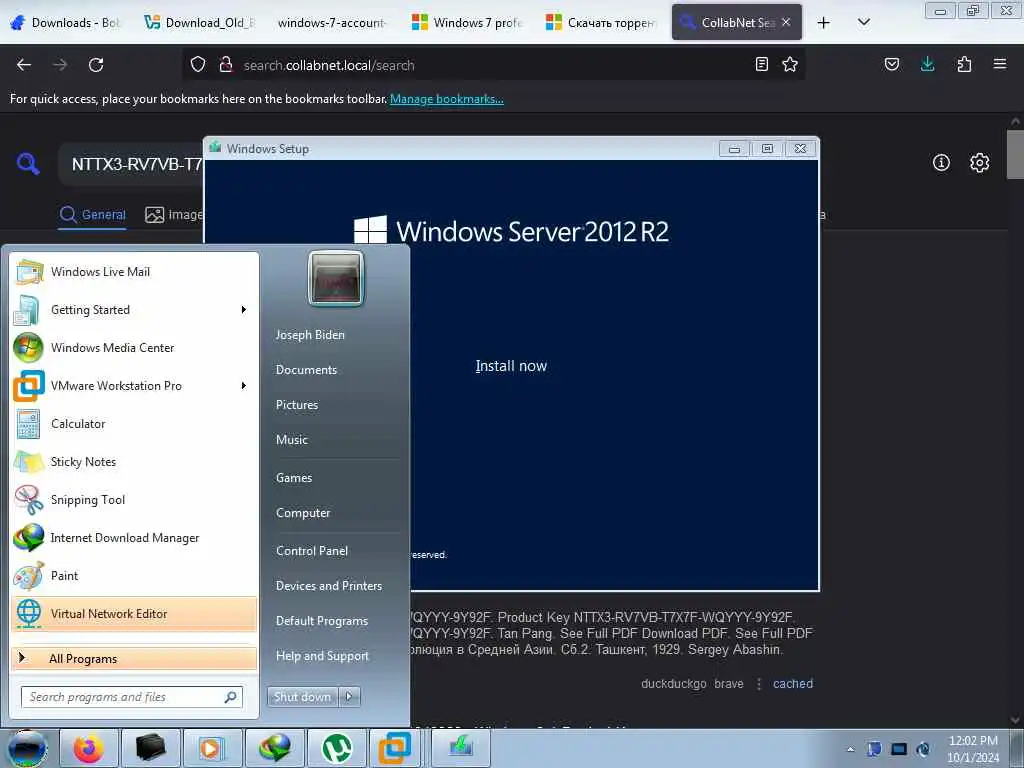Open Windows Live Mail from Start menu
Viewport: 1024px width, 768px height.
click(x=134, y=272)
